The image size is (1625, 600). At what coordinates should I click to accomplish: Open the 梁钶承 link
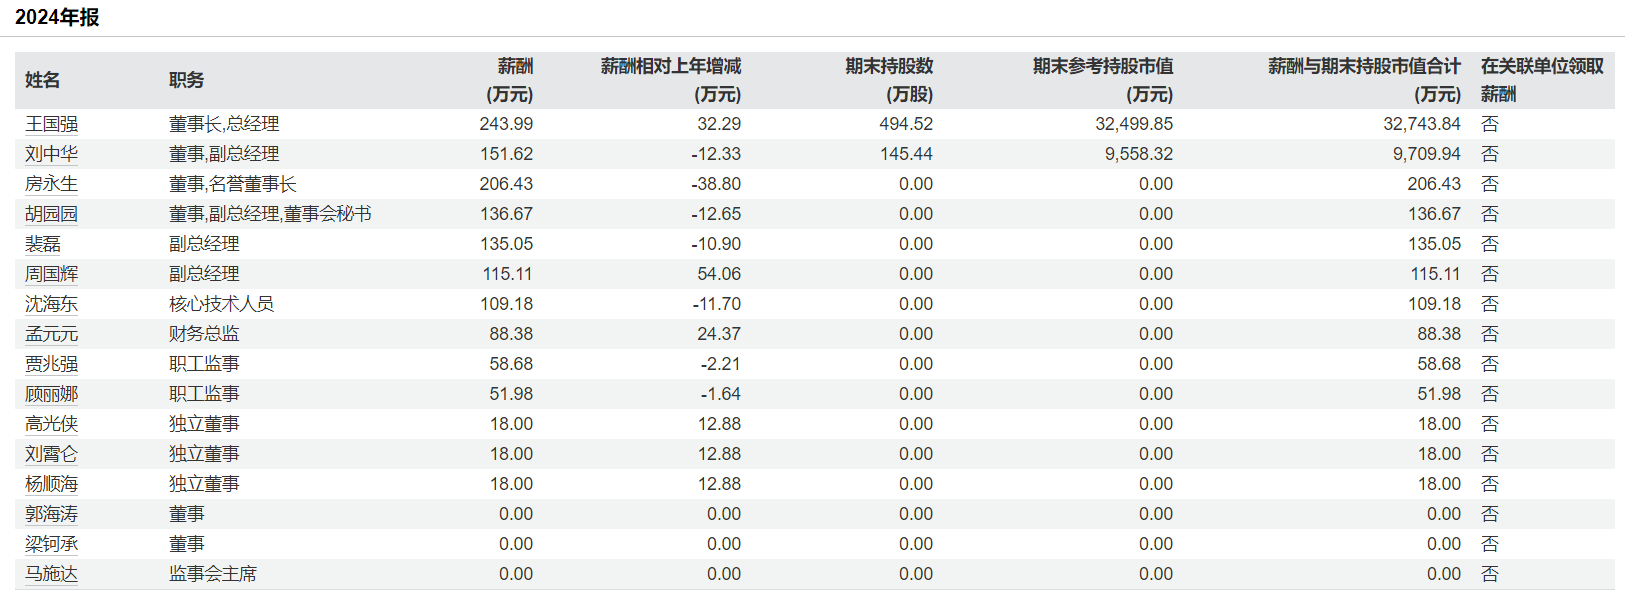tap(51, 544)
